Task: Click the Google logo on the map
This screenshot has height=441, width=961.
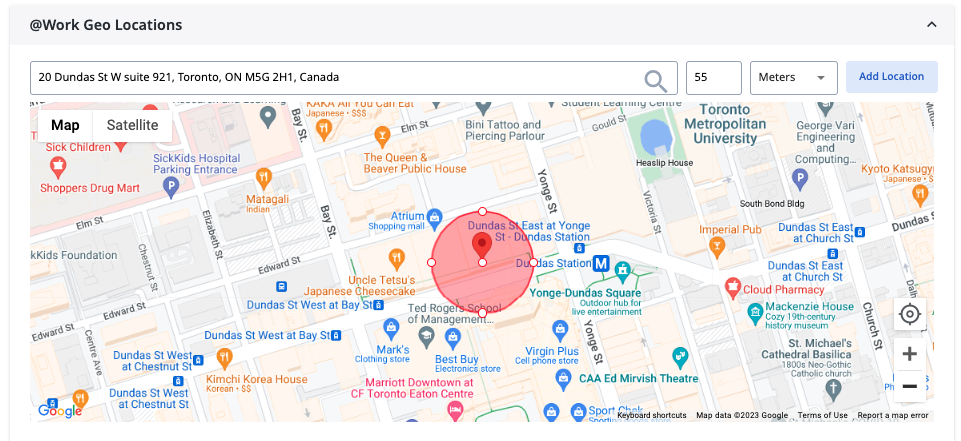Action: [60, 410]
